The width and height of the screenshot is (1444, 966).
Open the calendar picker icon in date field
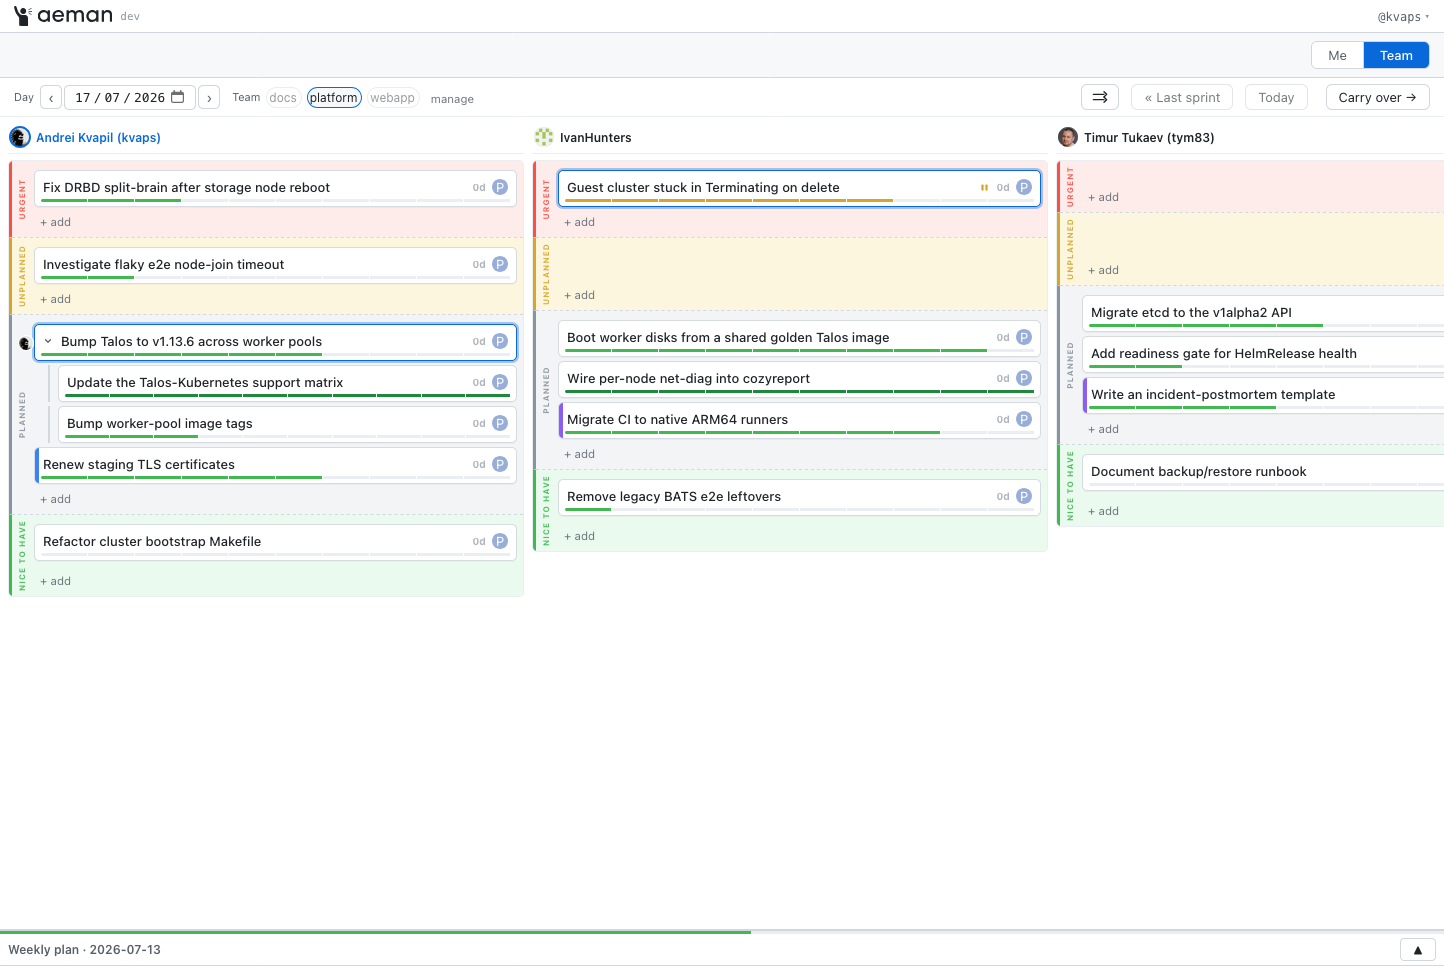[x=178, y=97]
